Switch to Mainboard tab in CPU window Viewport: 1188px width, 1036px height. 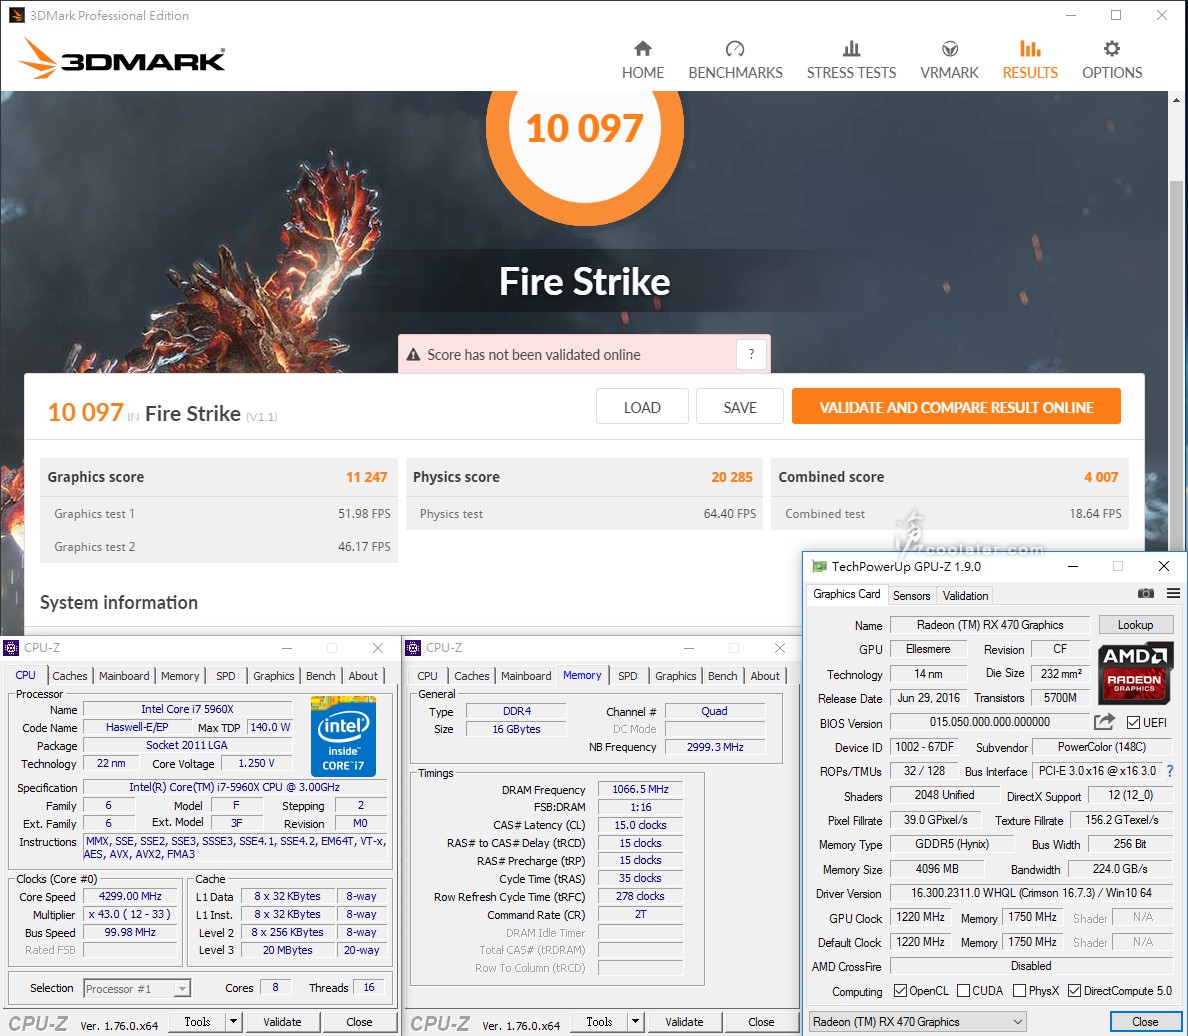tap(124, 675)
